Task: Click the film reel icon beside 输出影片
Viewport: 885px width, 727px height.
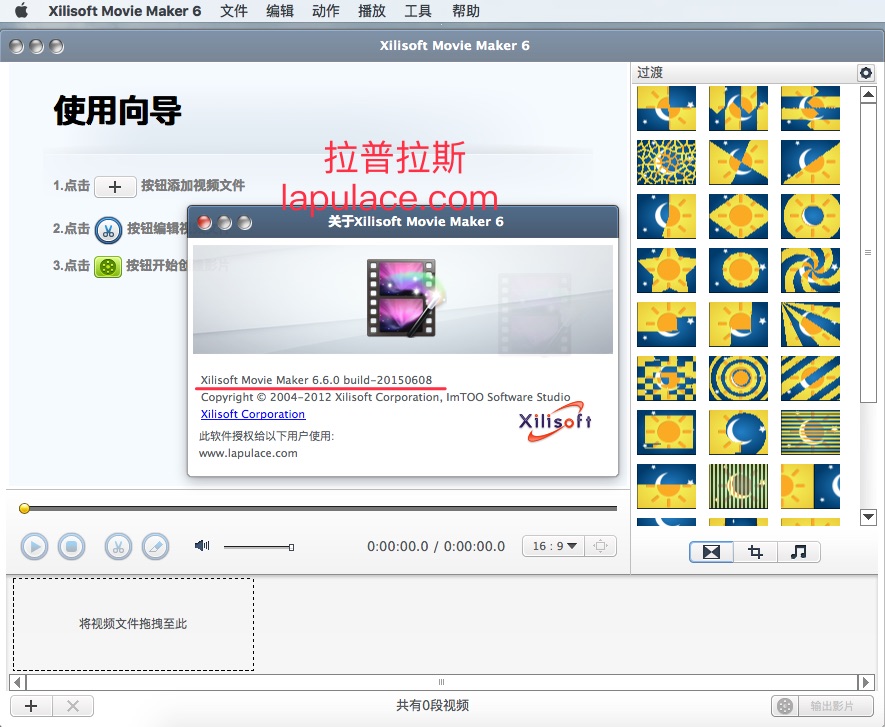Action: pos(785,706)
